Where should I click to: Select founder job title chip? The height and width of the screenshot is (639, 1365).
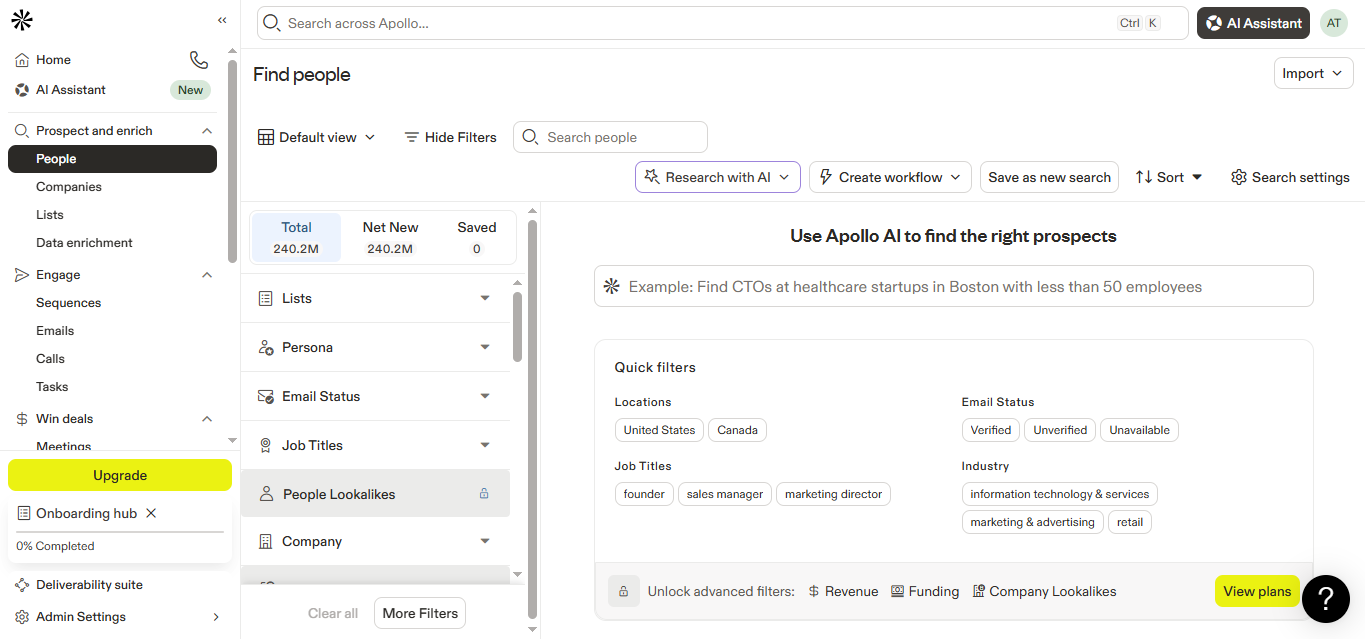pyautogui.click(x=644, y=494)
